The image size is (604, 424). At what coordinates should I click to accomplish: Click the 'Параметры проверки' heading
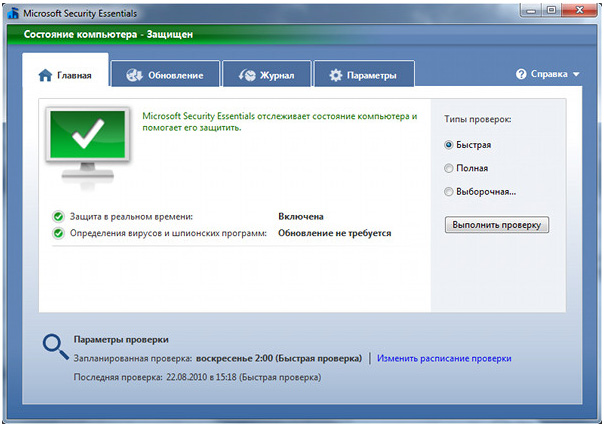tap(121, 340)
